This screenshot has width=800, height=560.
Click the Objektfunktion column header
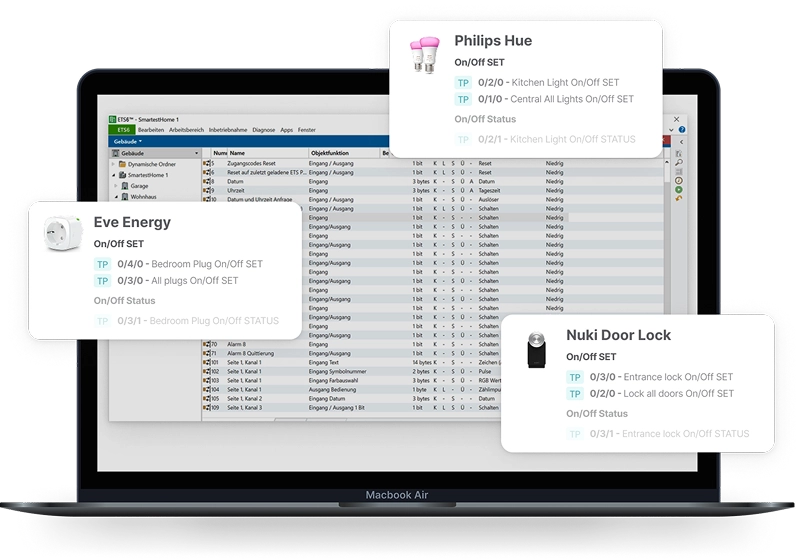pyautogui.click(x=329, y=153)
